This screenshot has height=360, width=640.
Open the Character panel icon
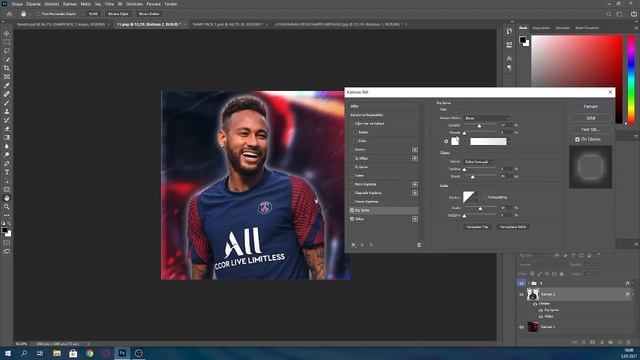509,58
